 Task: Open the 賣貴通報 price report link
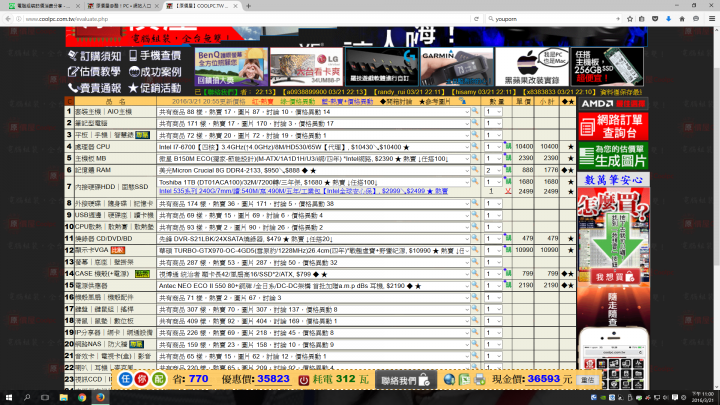point(94,88)
